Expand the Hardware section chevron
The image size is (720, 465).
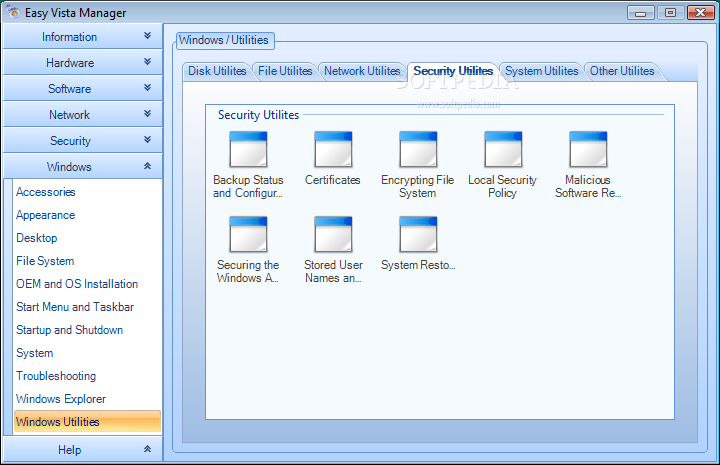(147, 62)
